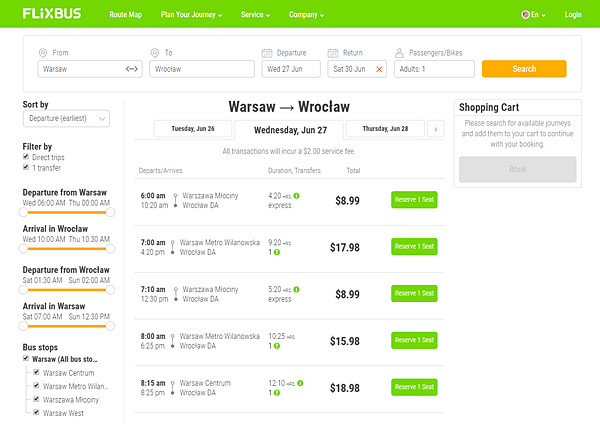Clear the return date with red X
This screenshot has height=424, width=600.
pyautogui.click(x=379, y=69)
